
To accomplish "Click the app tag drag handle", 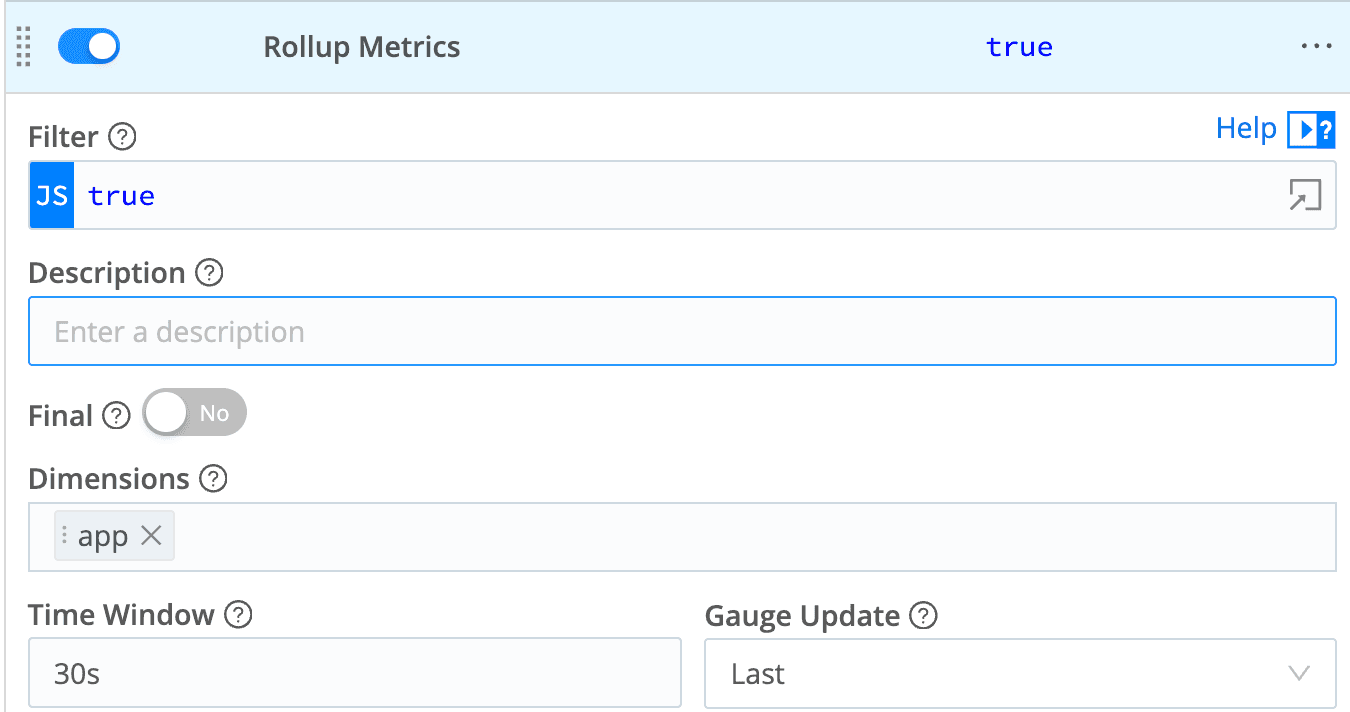I will point(65,536).
